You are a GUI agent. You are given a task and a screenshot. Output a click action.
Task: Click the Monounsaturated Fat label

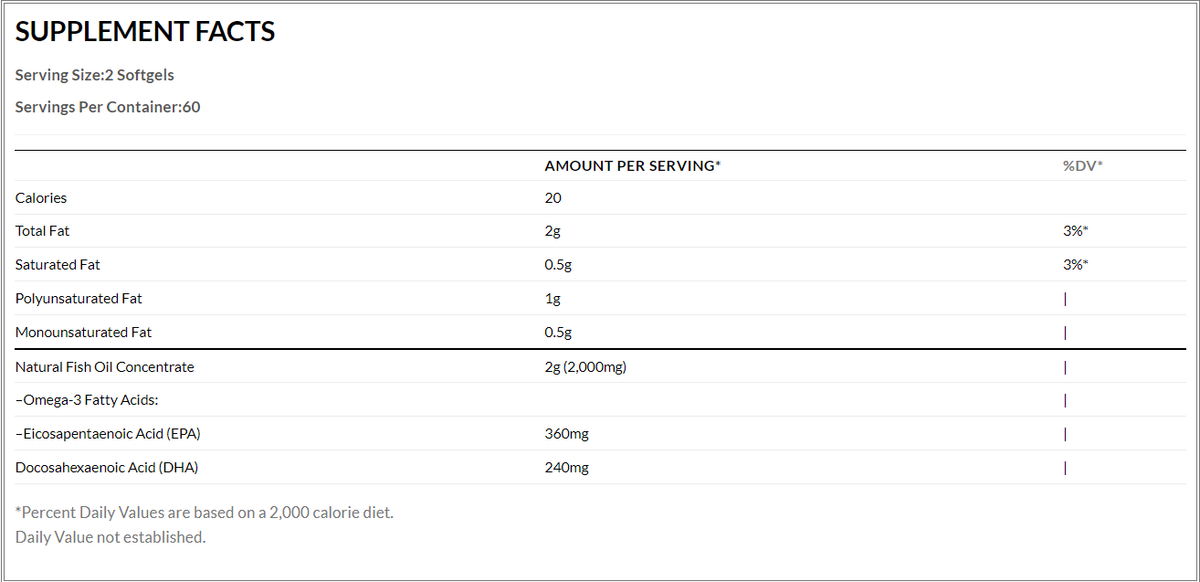click(84, 332)
